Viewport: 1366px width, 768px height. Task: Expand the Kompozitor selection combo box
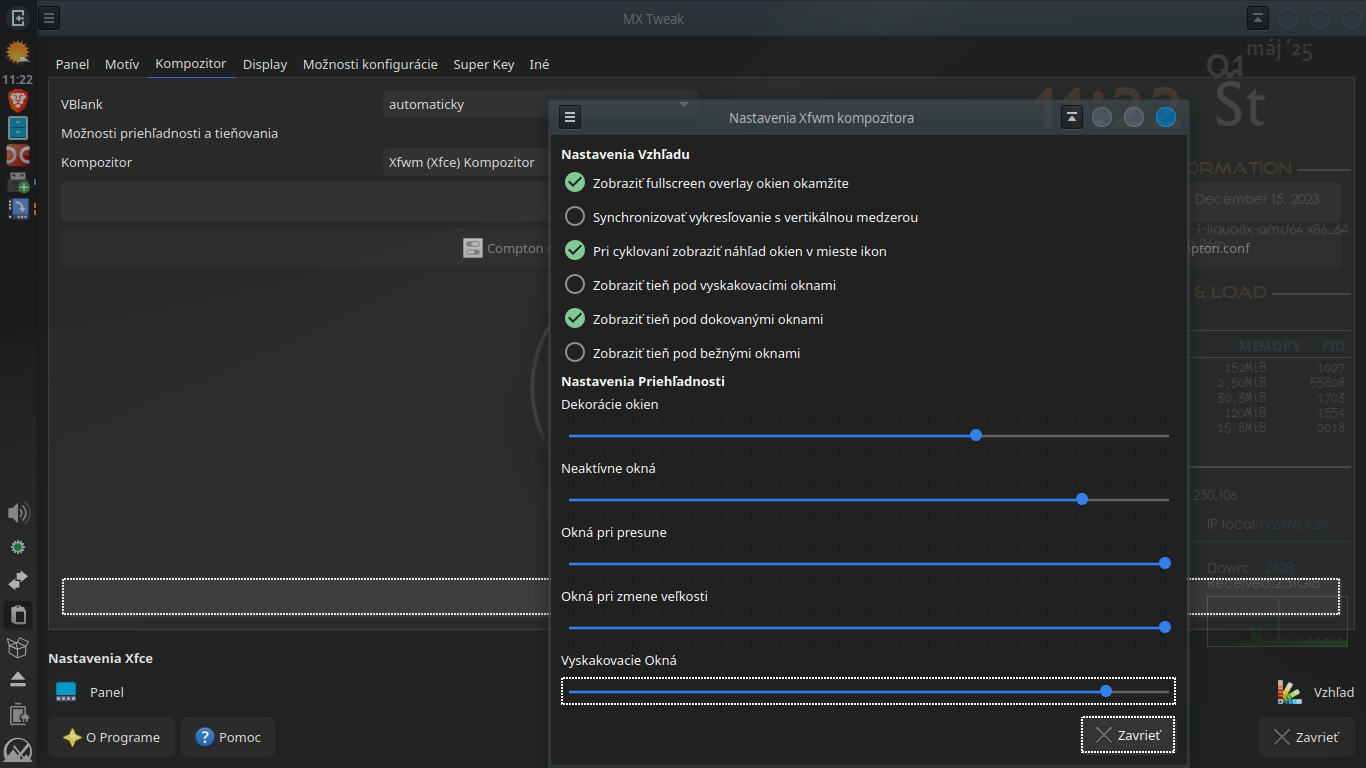tap(465, 162)
